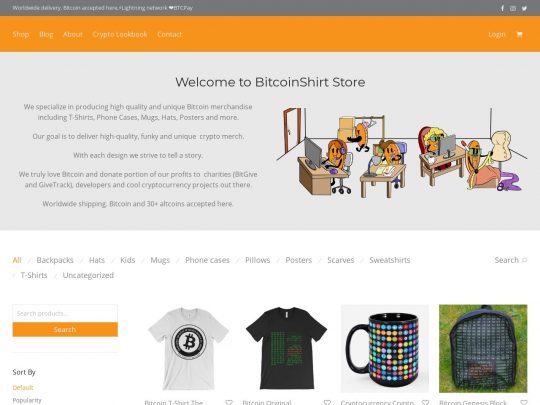Open the colorful crypto mug thumbnail

pyautogui.click(x=385, y=349)
